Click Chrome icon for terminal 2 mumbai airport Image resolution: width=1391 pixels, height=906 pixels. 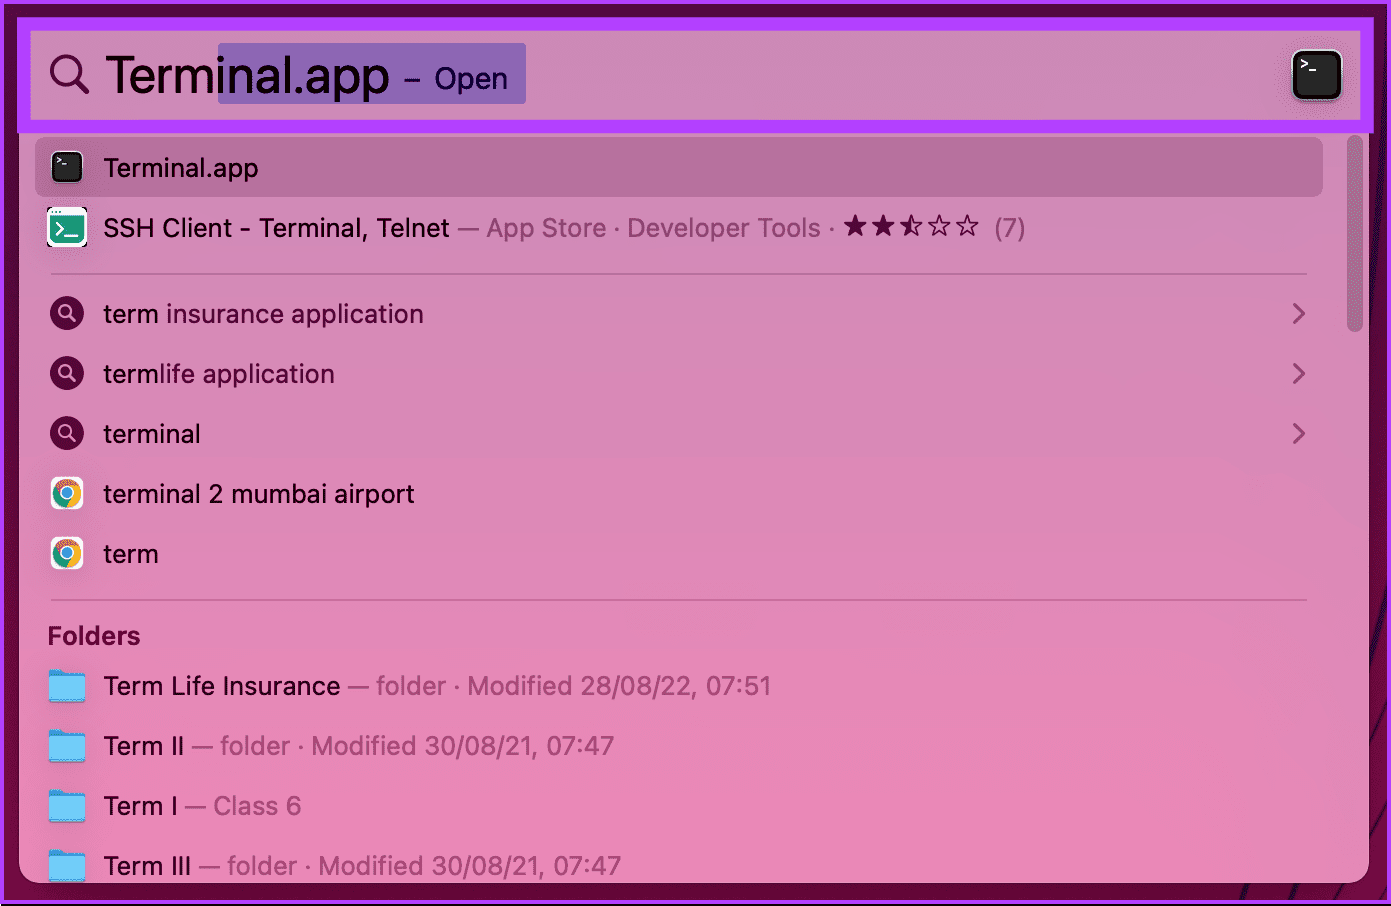67,494
